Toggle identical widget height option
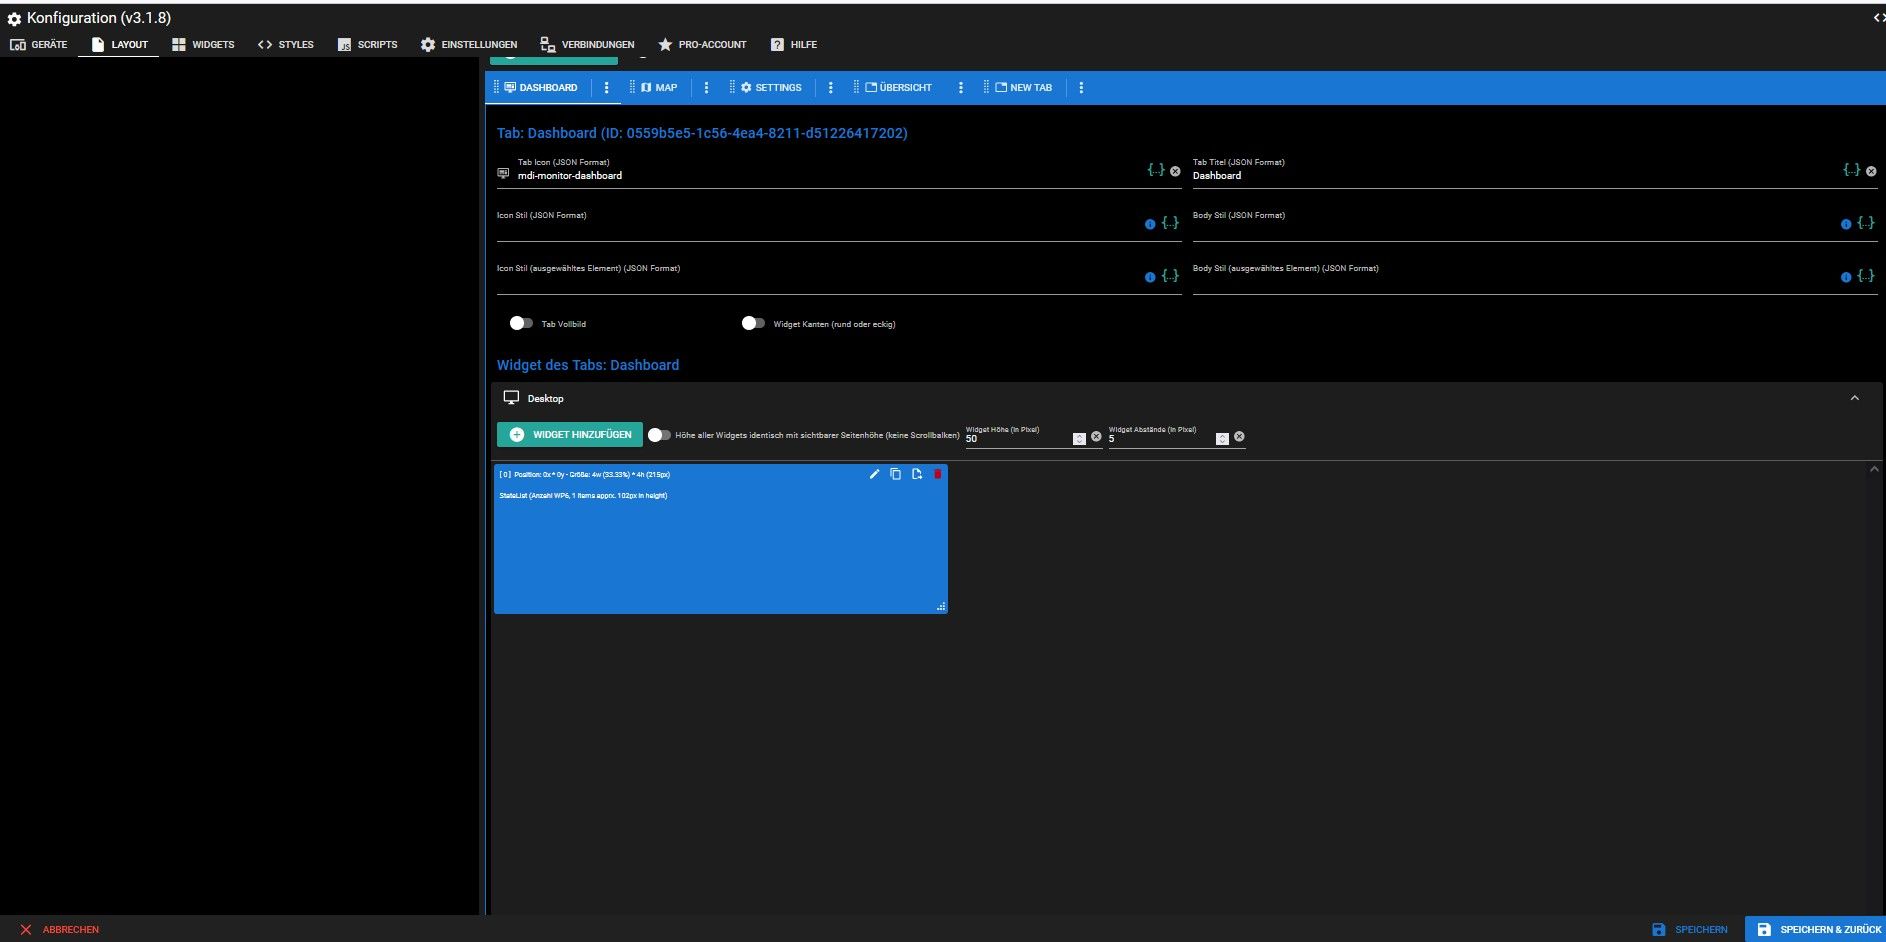This screenshot has width=1886, height=942. (x=659, y=435)
